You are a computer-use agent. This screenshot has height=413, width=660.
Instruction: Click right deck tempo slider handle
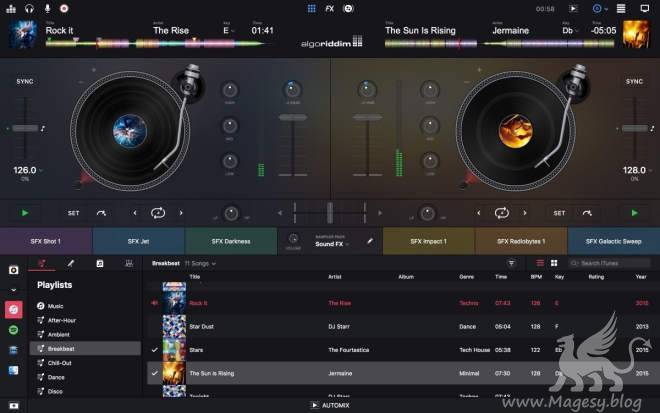[635, 128]
